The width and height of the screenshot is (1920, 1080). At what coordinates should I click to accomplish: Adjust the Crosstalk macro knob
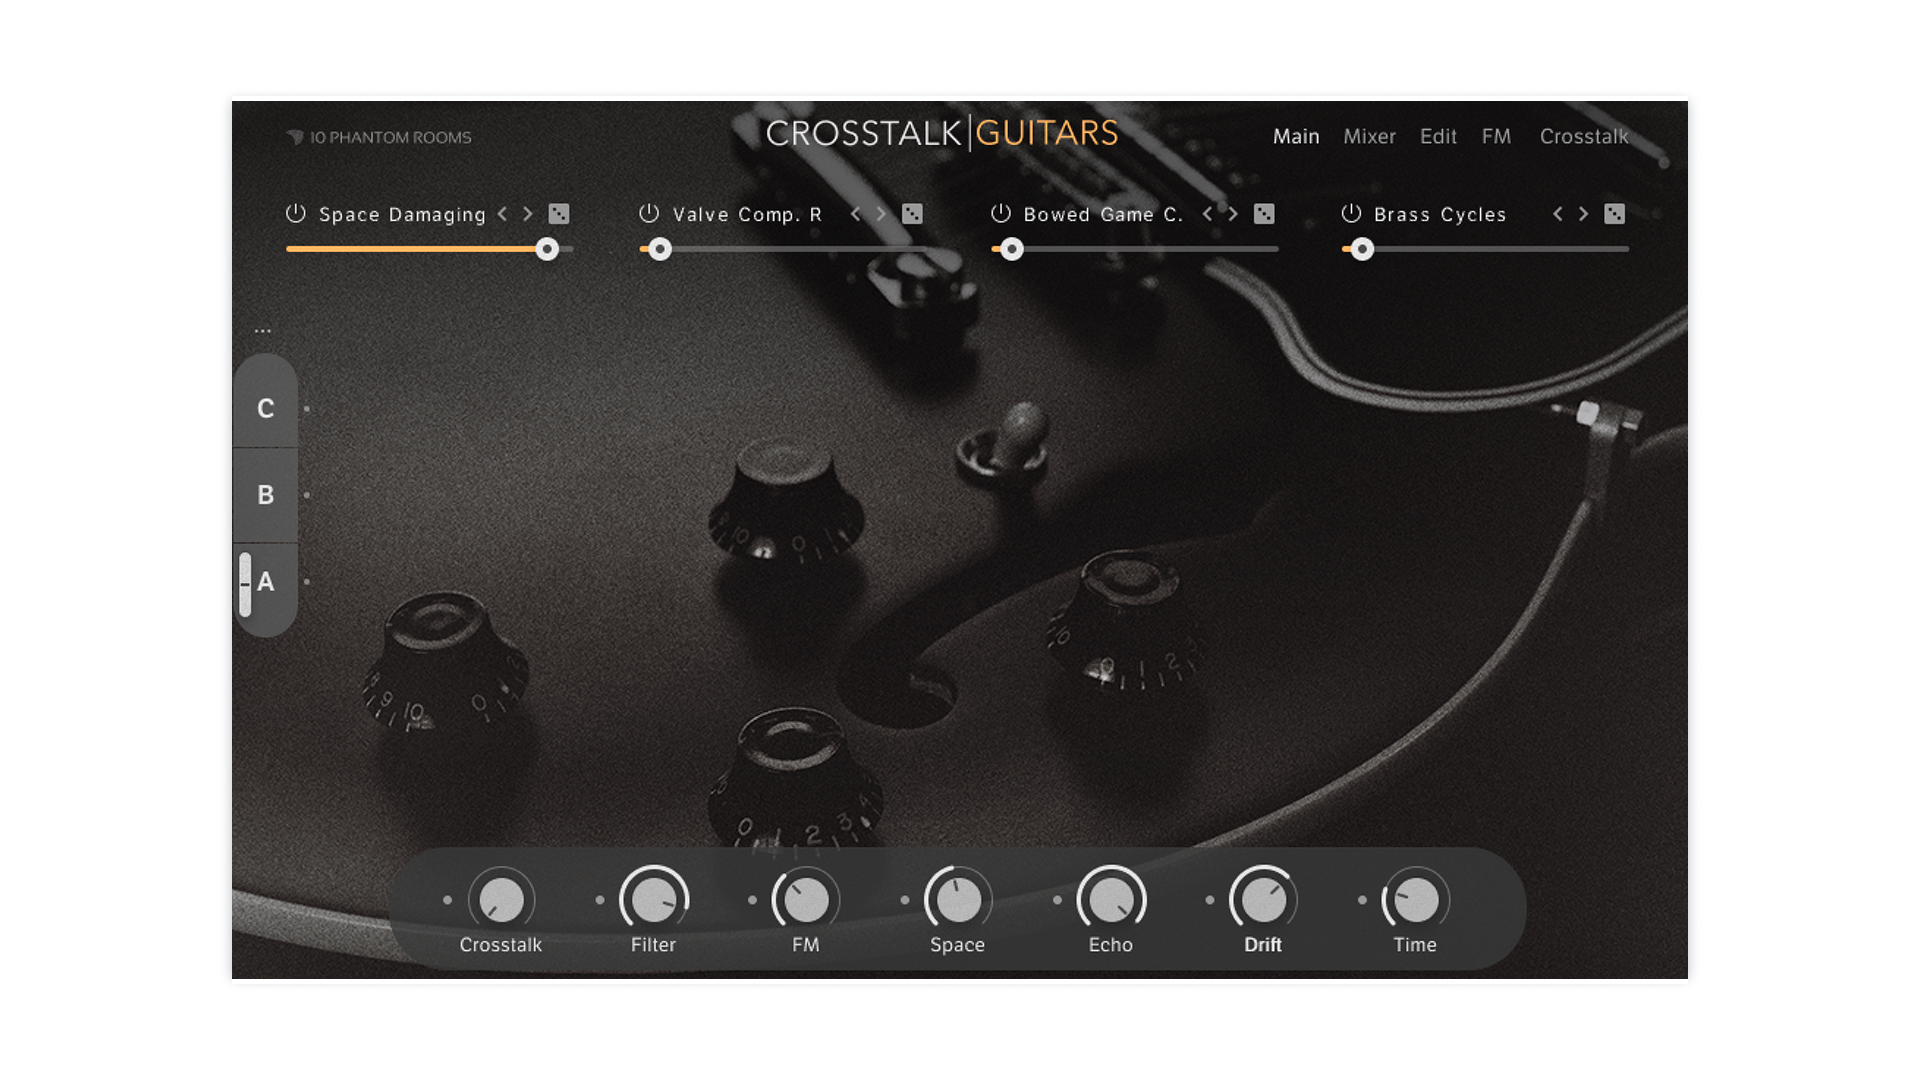(x=501, y=899)
